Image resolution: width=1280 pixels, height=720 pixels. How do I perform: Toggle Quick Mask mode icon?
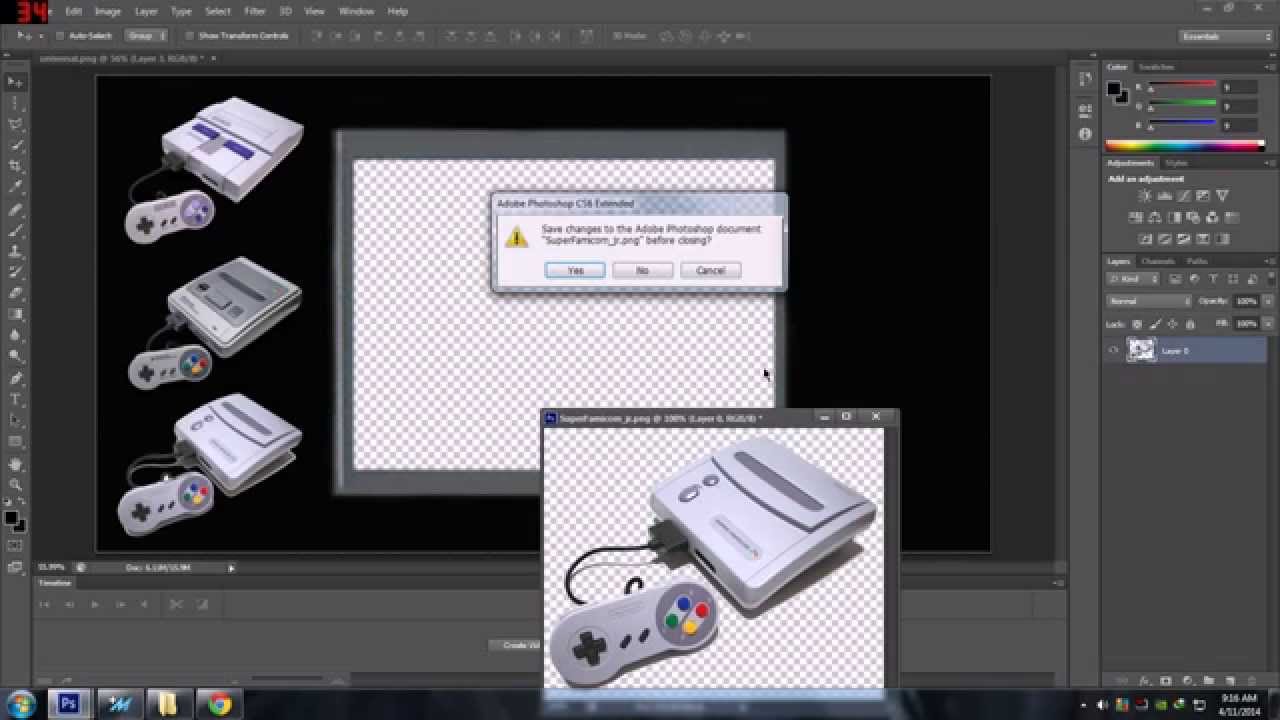coord(15,546)
